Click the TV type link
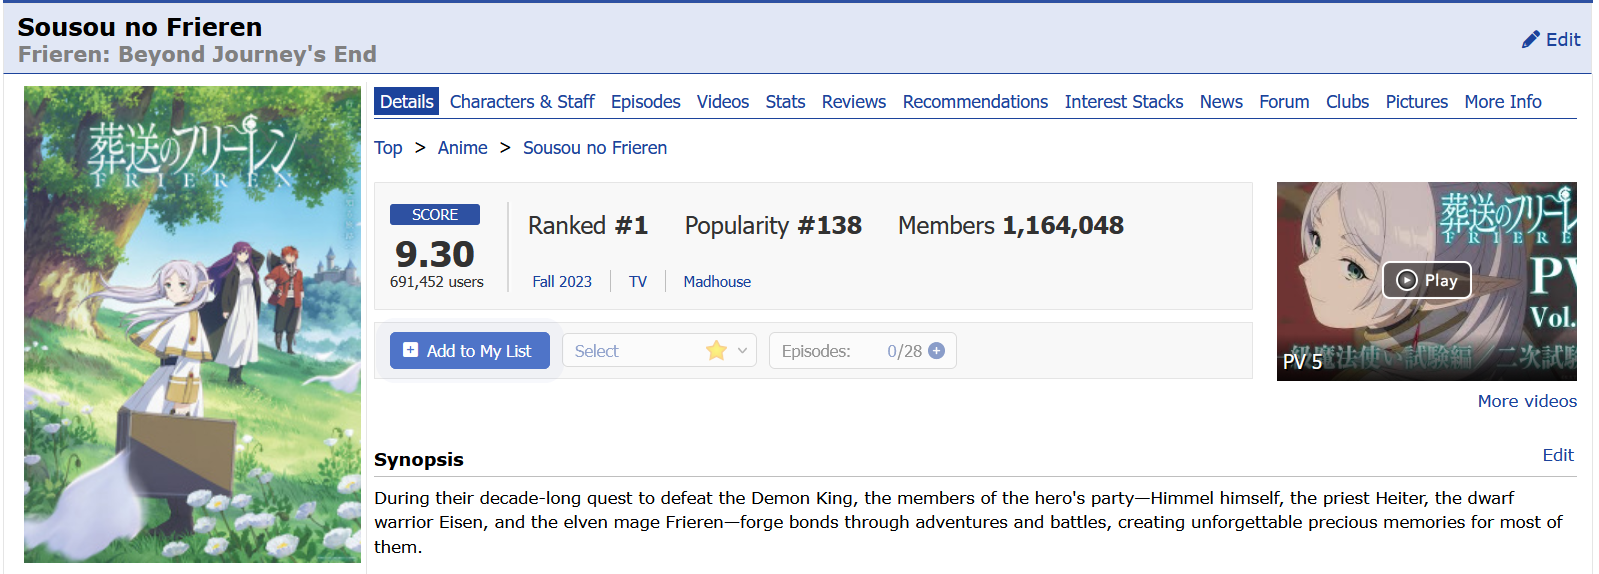The width and height of the screenshot is (1599, 574). (x=638, y=282)
